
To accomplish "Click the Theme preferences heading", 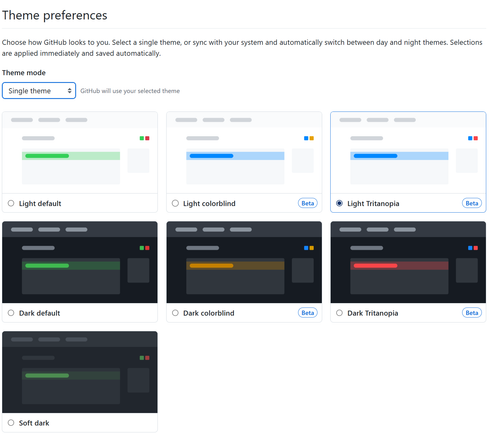I will (55, 15).
